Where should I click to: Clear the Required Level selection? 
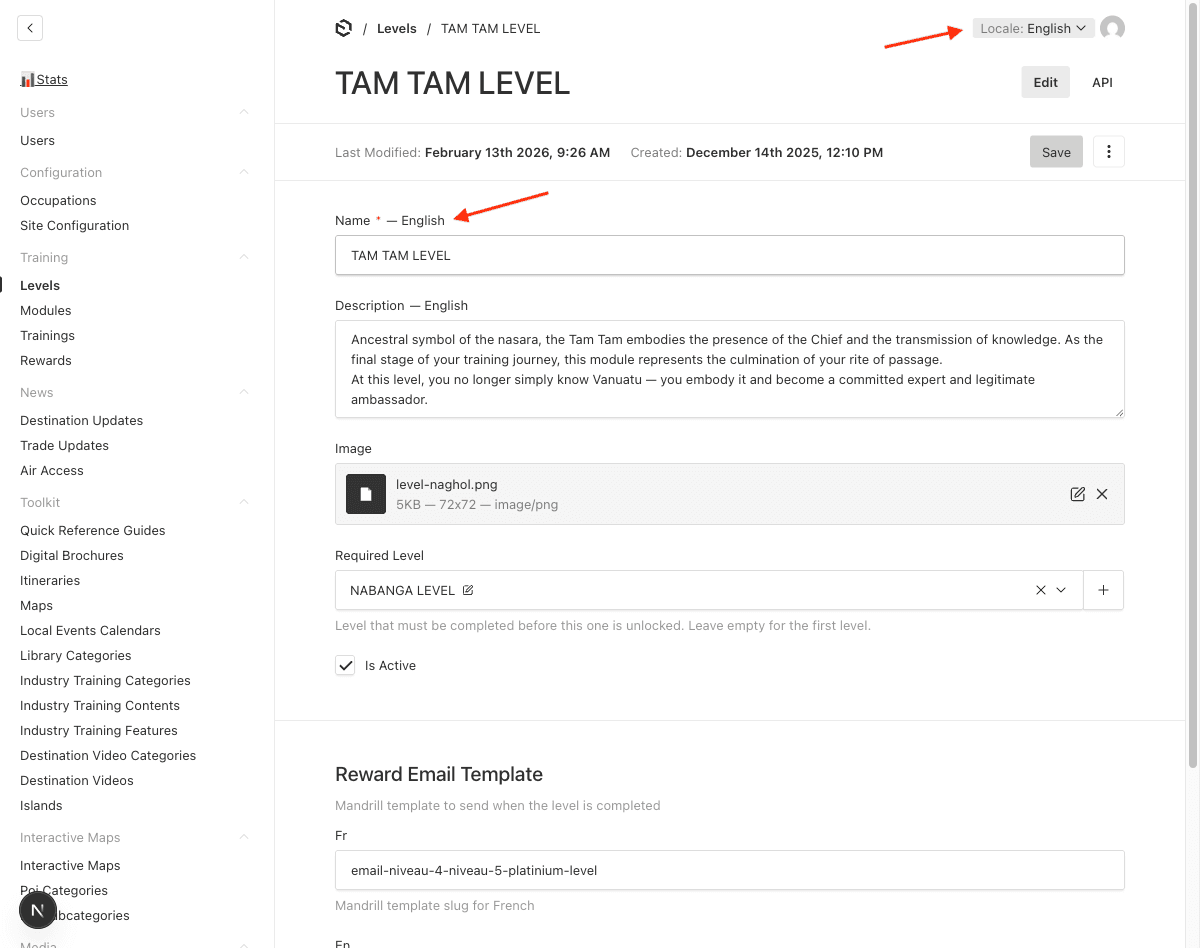pyautogui.click(x=1040, y=590)
